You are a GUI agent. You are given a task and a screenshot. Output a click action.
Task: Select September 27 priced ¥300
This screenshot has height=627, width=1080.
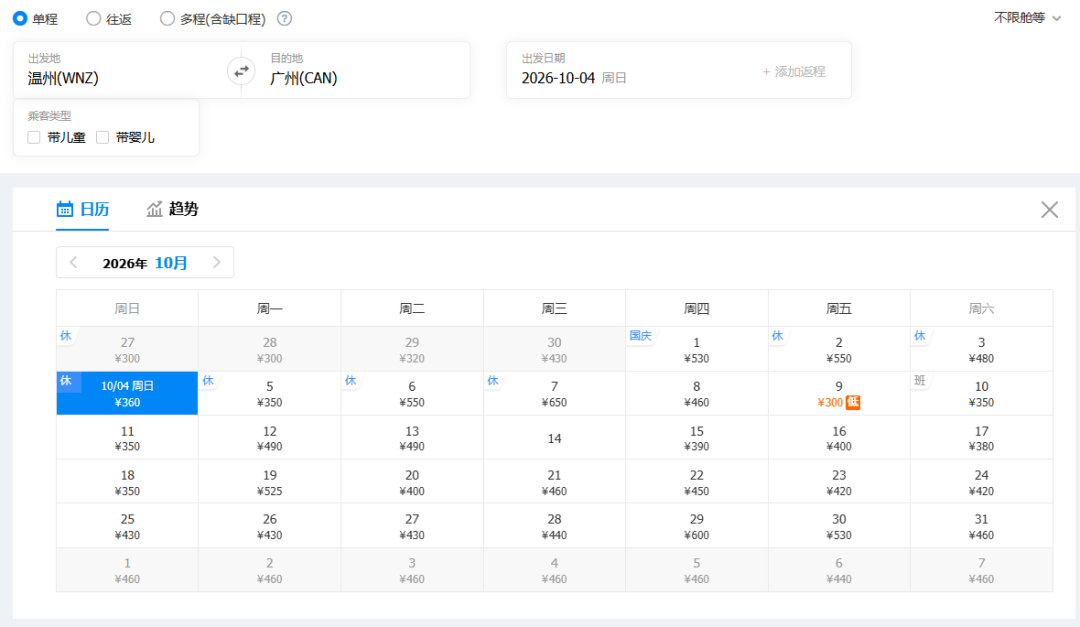(x=127, y=349)
